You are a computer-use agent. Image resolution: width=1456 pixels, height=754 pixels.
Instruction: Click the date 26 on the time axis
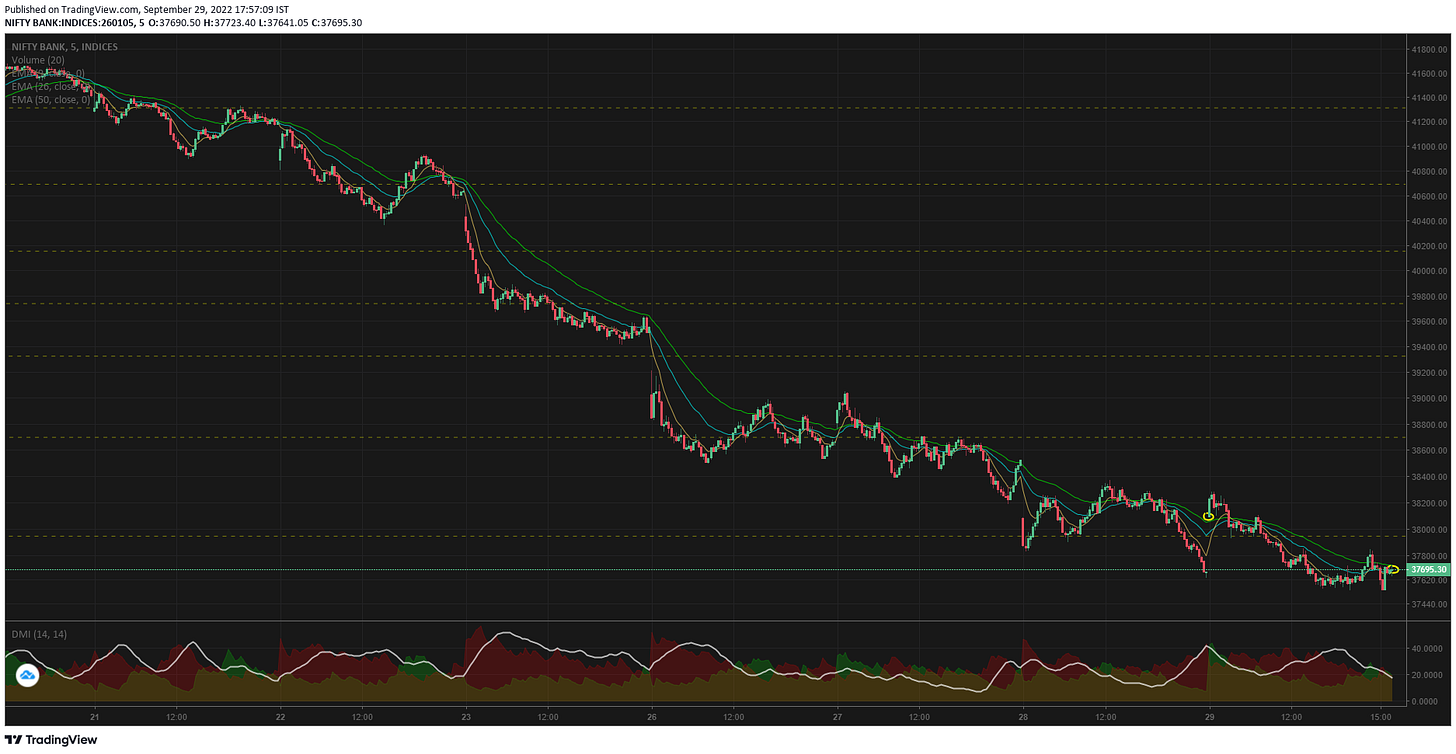tap(651, 717)
